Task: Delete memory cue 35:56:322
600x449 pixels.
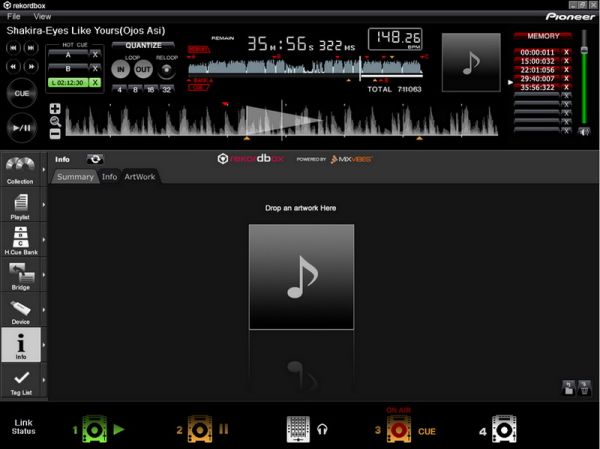Action: [566, 87]
